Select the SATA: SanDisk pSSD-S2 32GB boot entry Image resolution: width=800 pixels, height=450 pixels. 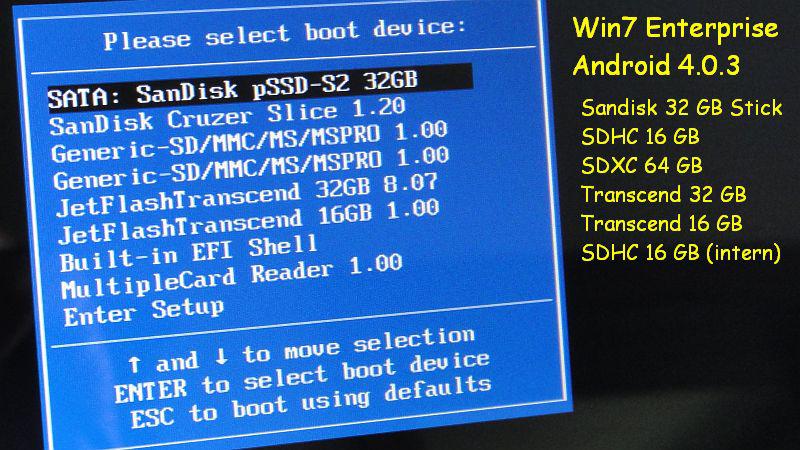[x=260, y=87]
